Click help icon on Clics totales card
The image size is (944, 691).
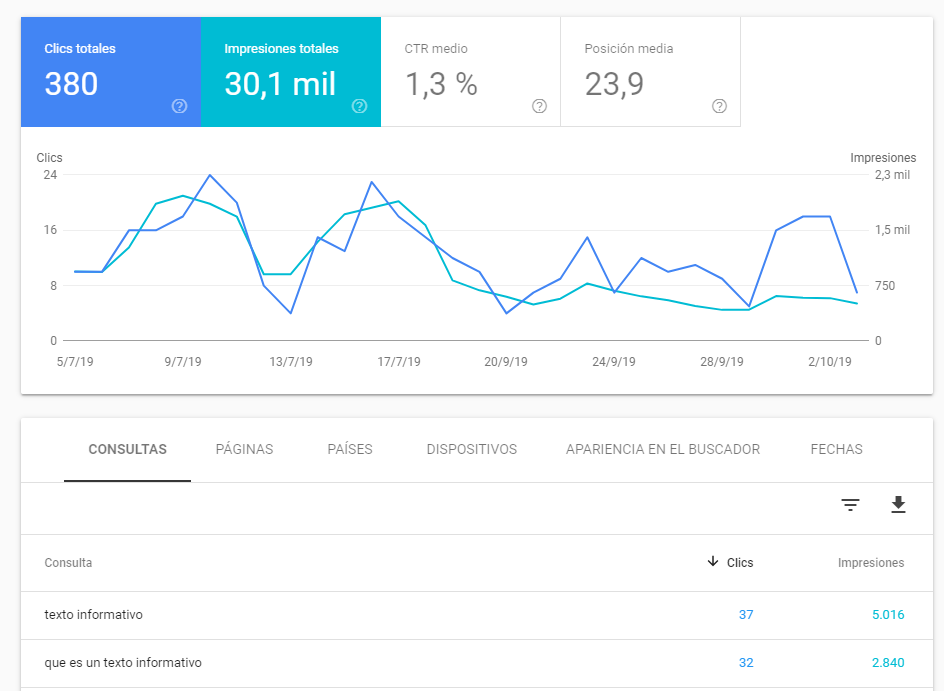(x=179, y=106)
